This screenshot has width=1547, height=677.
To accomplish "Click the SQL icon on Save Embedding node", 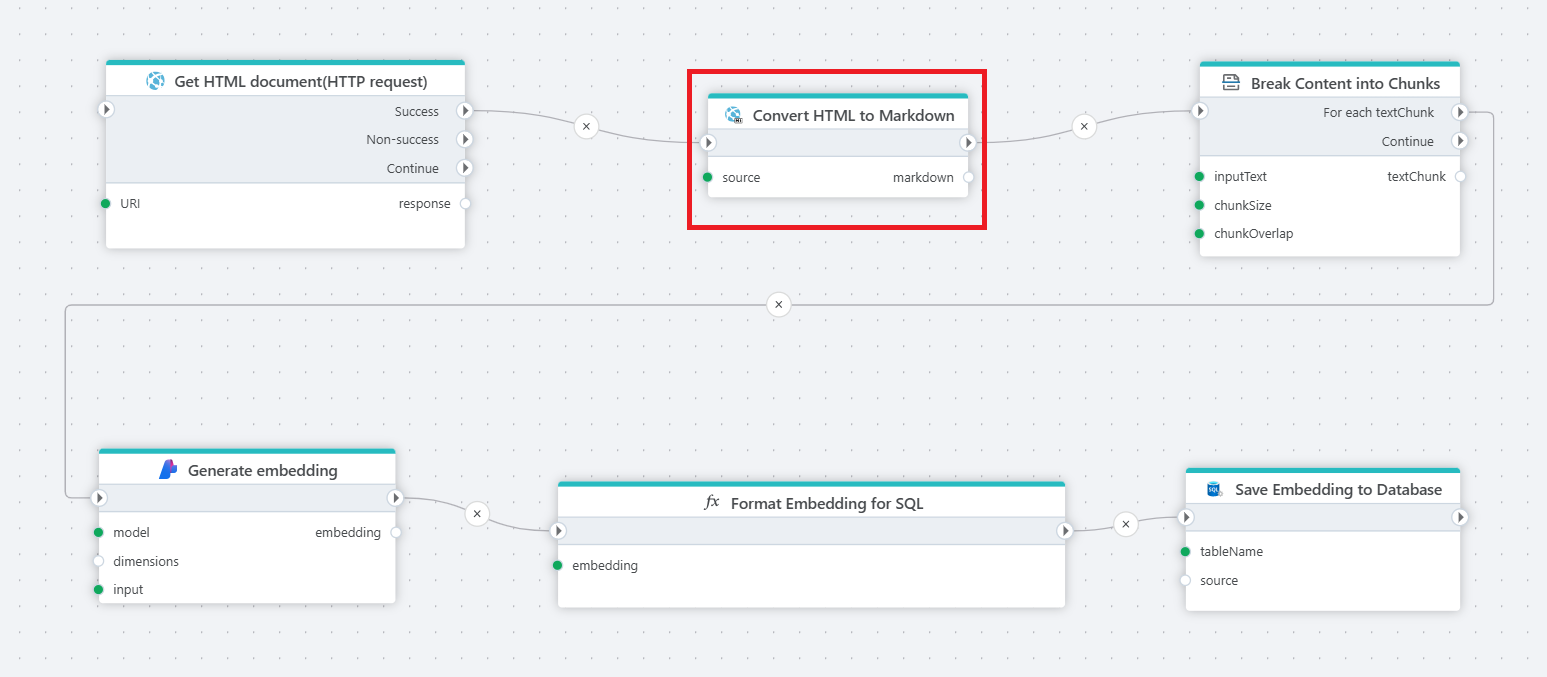I will [x=1215, y=489].
